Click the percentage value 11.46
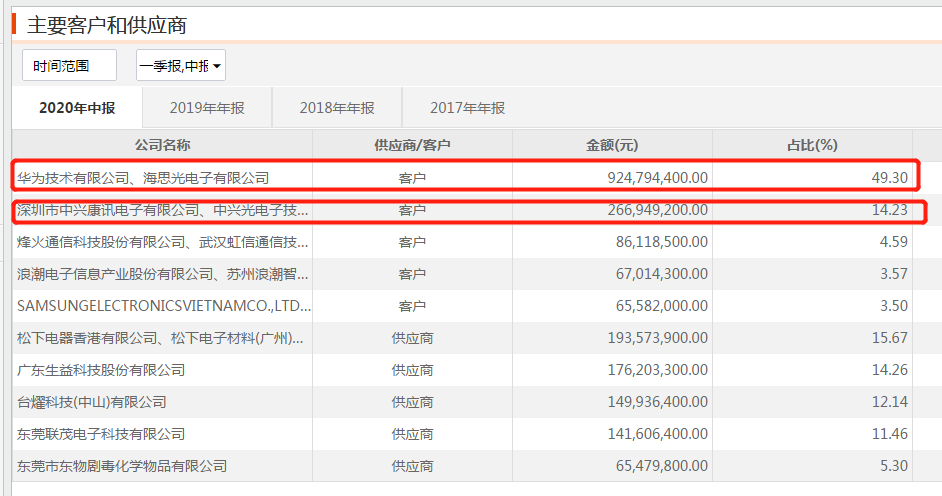This screenshot has width=942, height=496. point(890,434)
